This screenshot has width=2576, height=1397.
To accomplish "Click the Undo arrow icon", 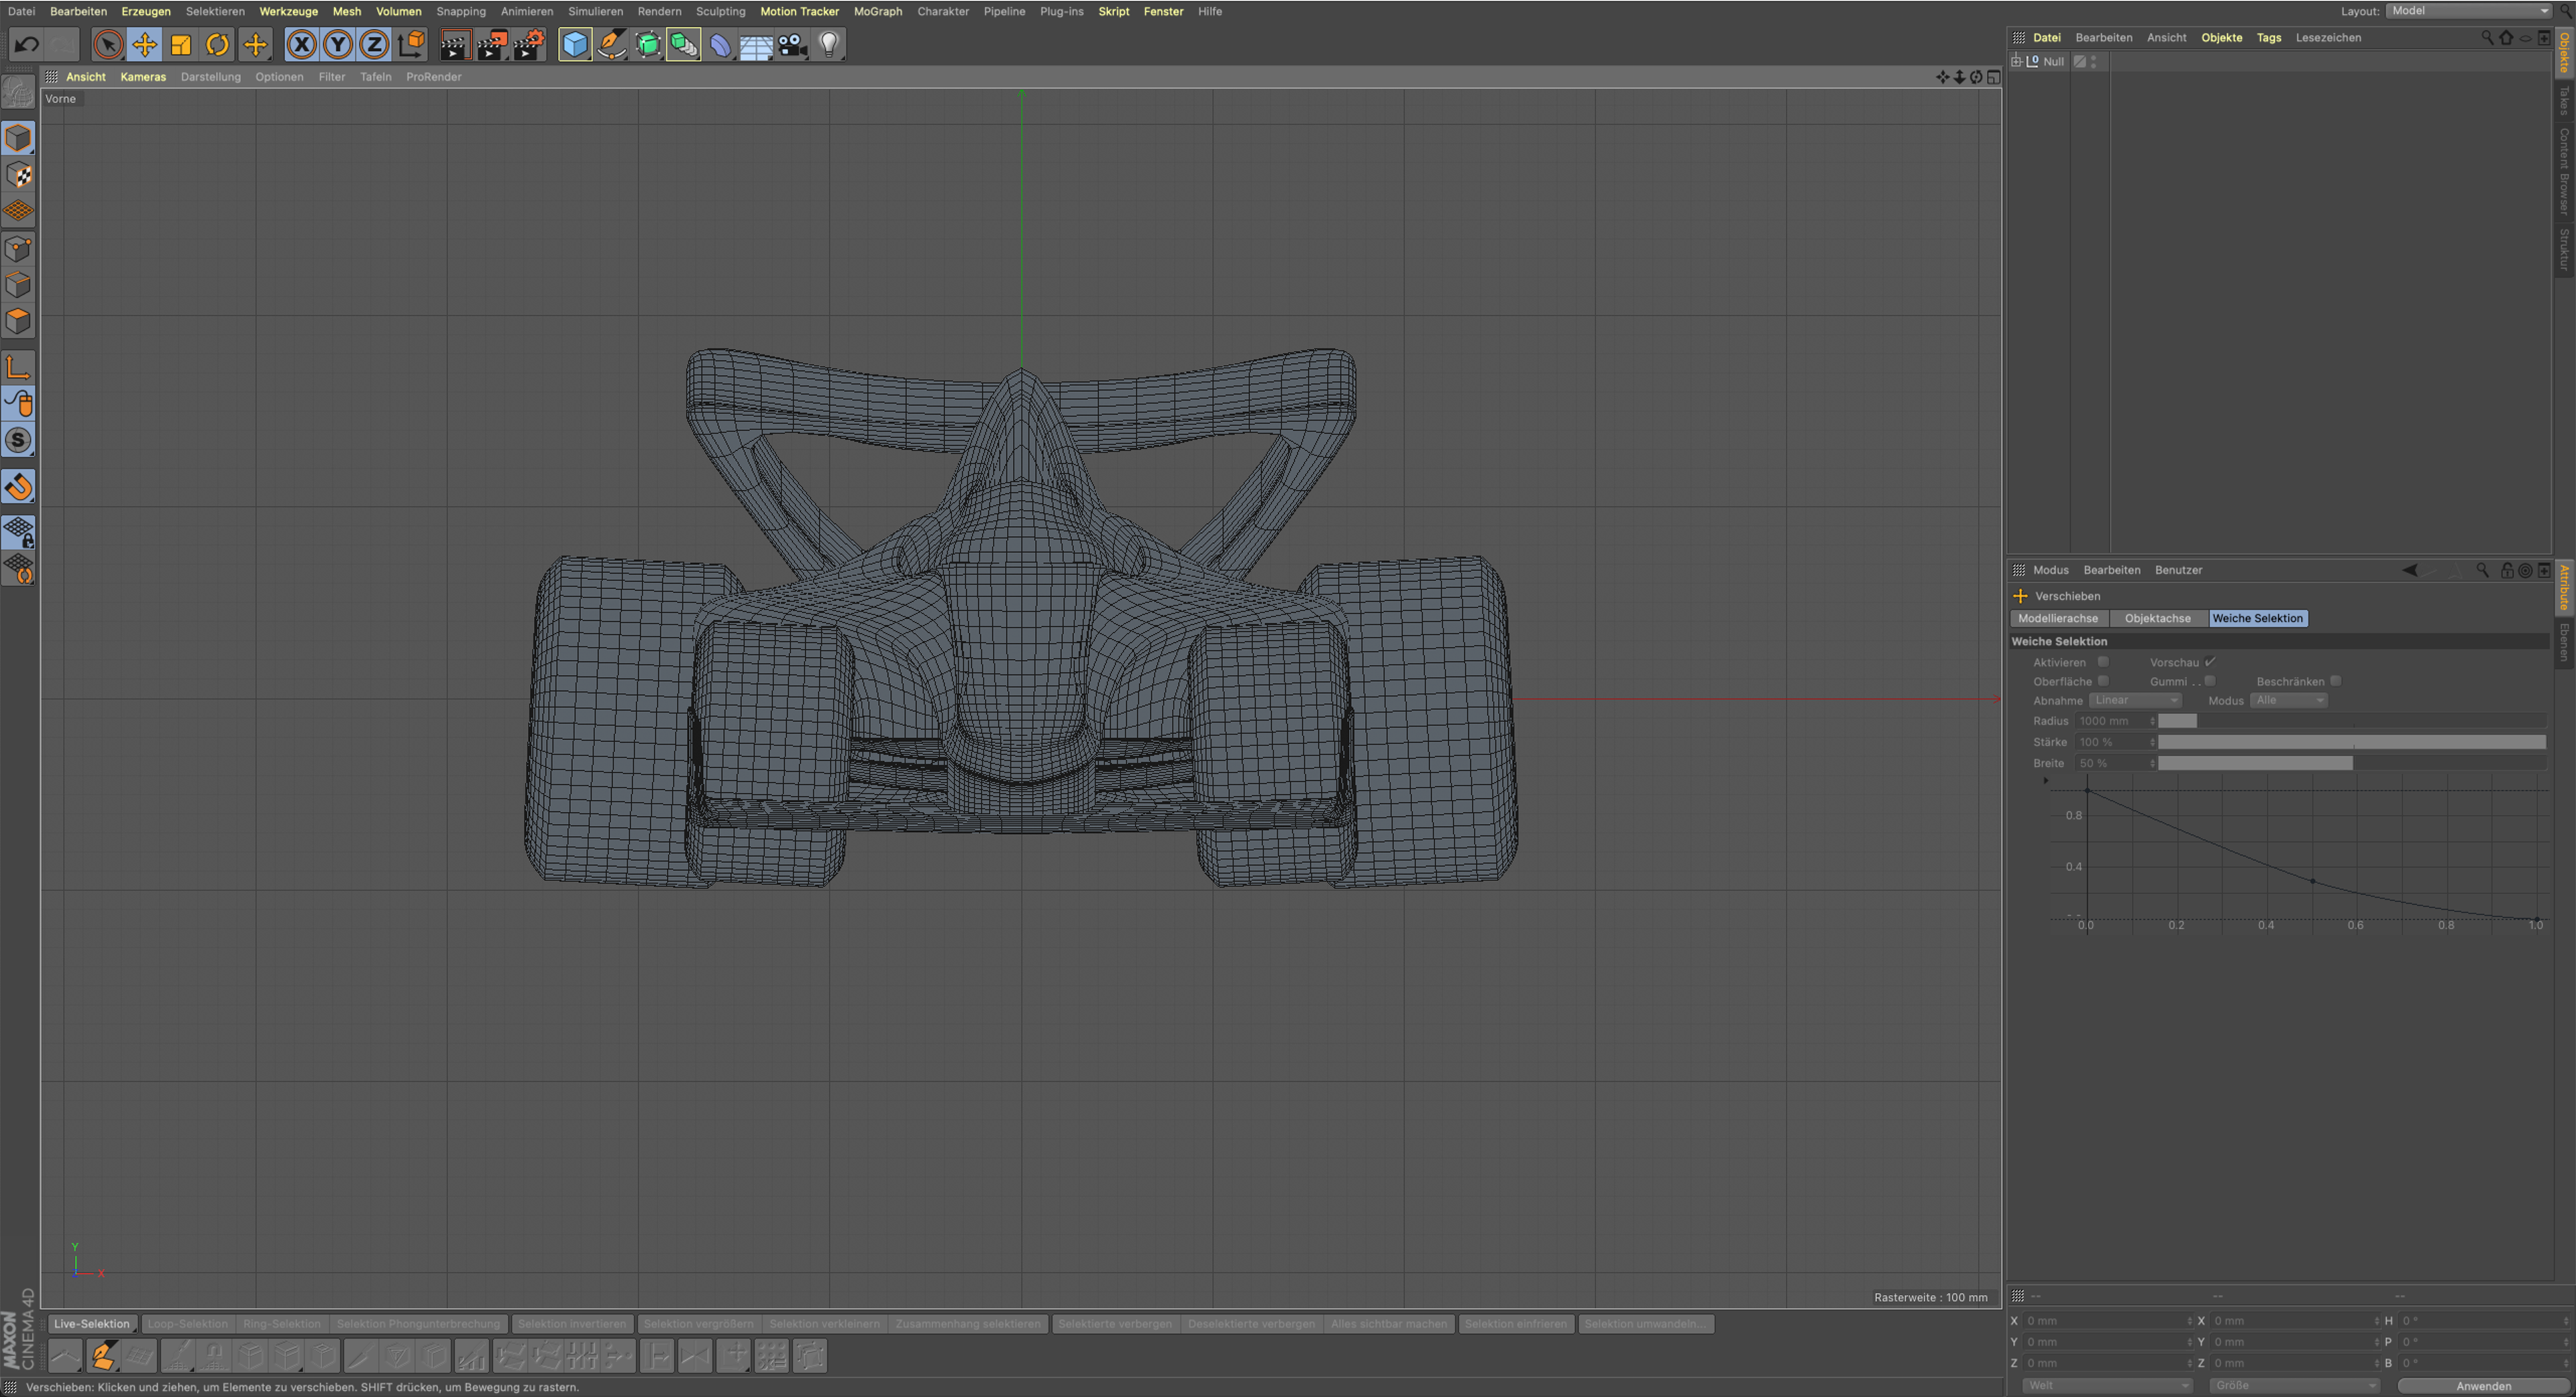I will [27, 45].
